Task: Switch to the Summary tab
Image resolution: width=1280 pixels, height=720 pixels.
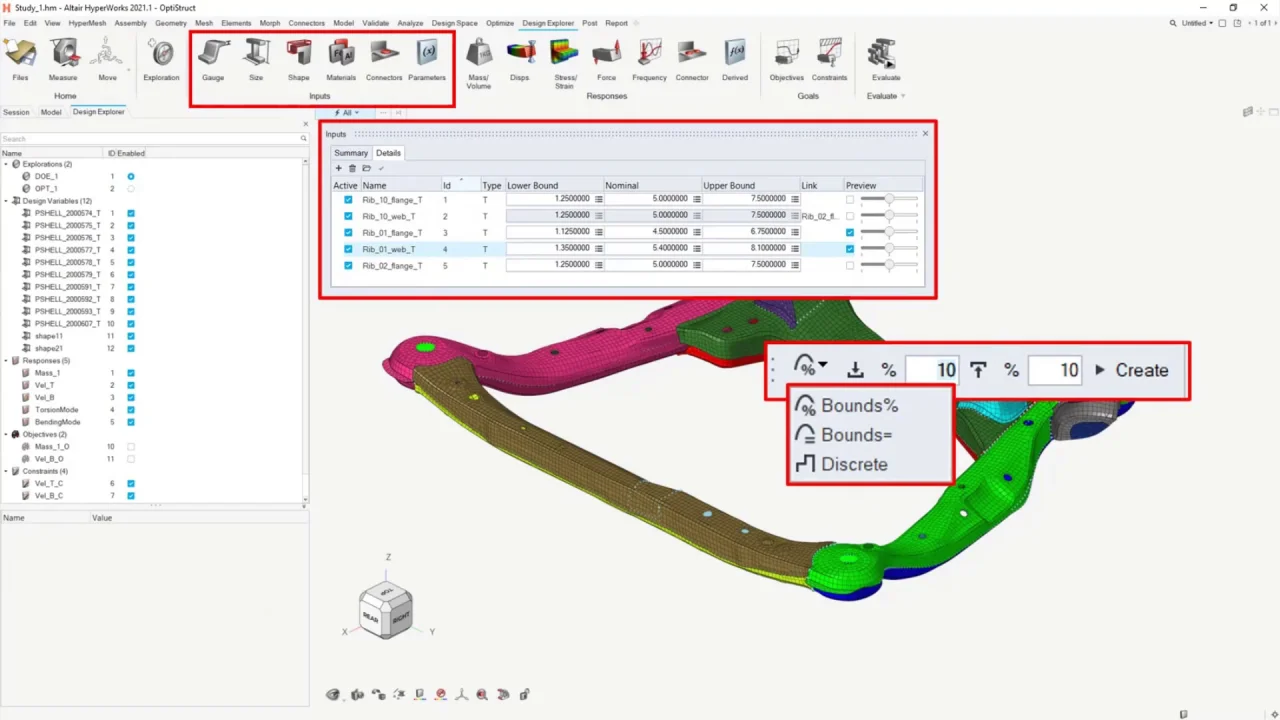Action: (x=351, y=153)
